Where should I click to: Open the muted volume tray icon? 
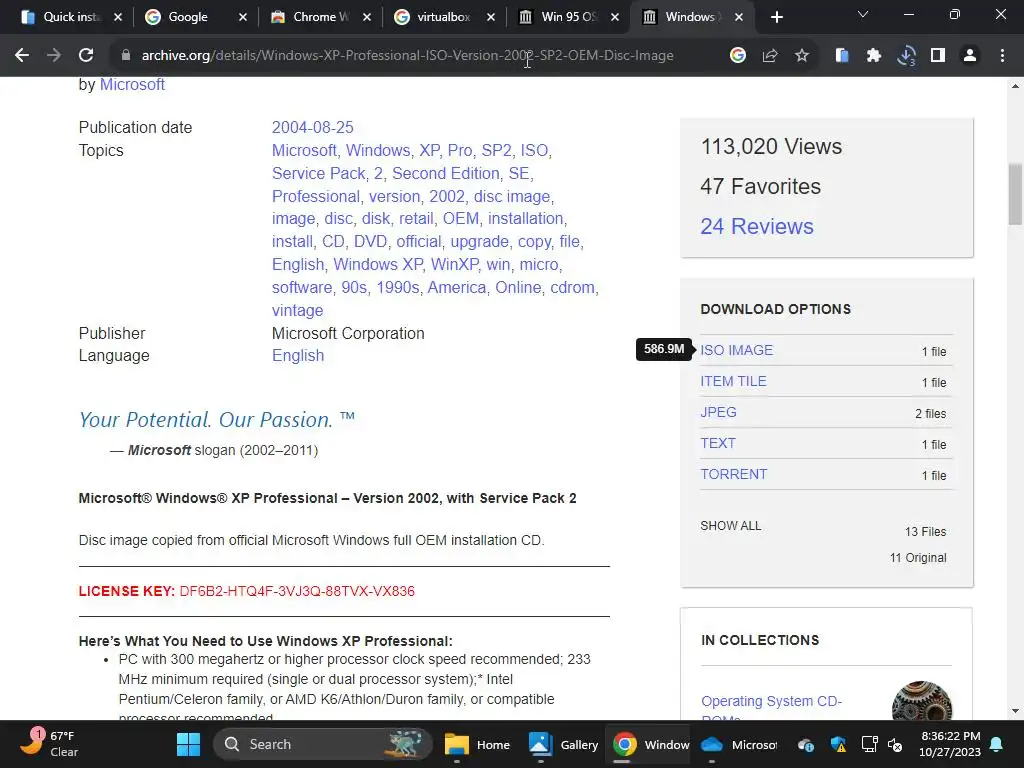pos(895,744)
